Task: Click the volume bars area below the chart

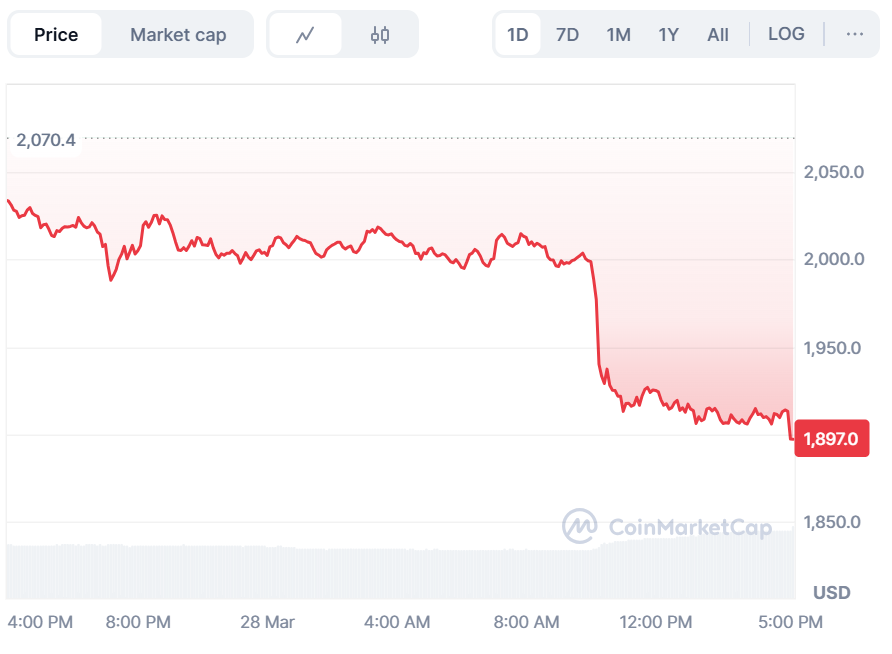Action: pos(300,572)
